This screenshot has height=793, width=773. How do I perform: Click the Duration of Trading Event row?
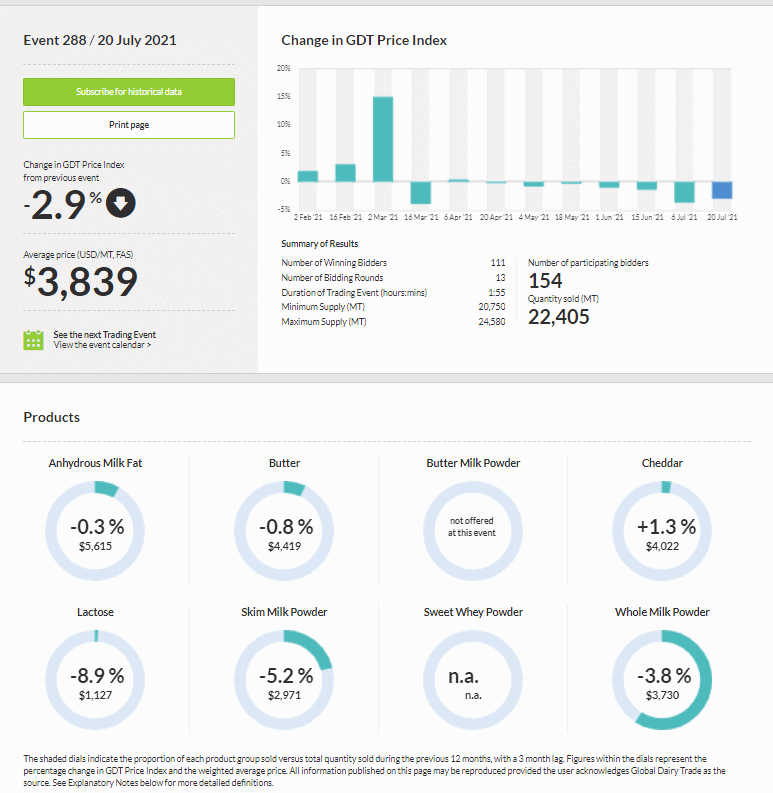coord(393,293)
